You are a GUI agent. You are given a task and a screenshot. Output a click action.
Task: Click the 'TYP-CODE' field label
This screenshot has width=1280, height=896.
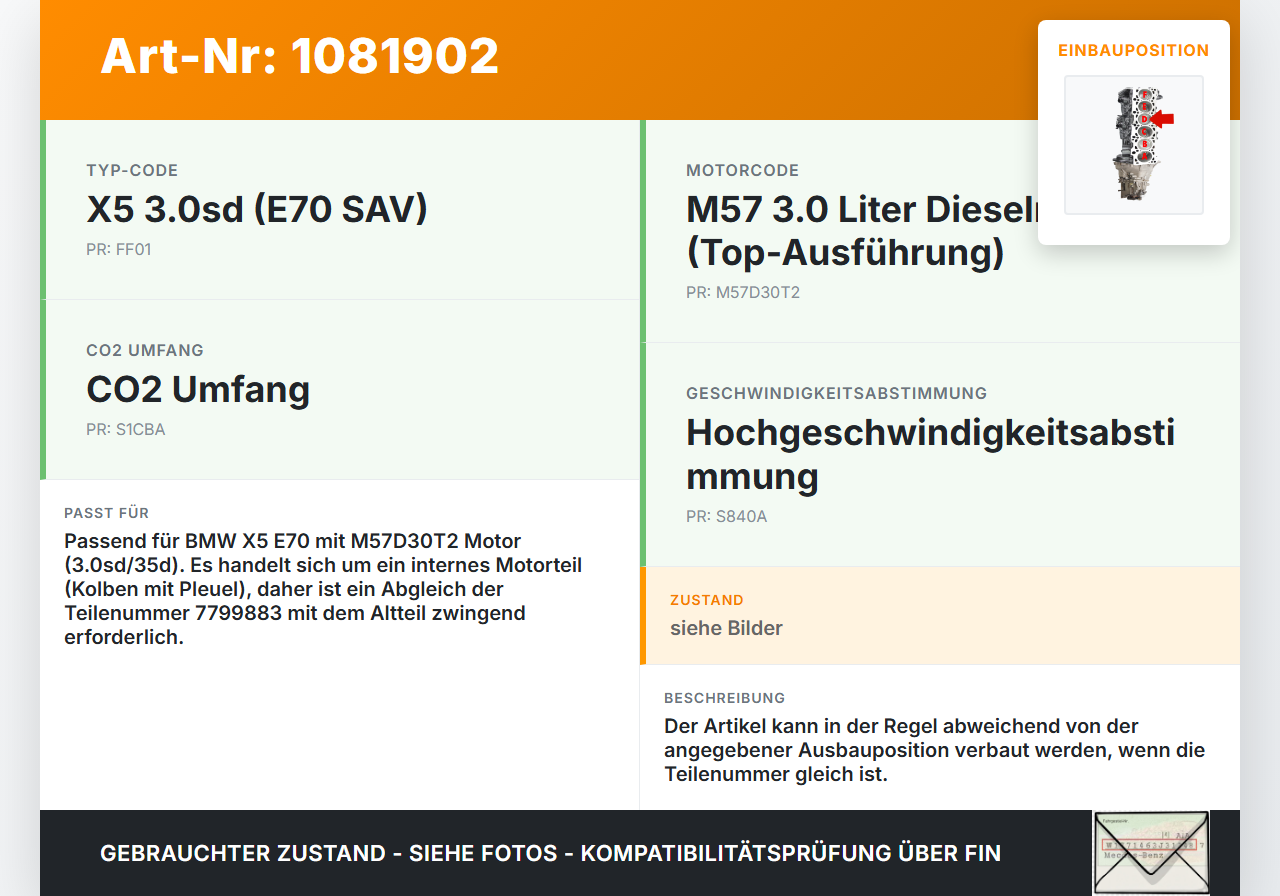point(132,171)
